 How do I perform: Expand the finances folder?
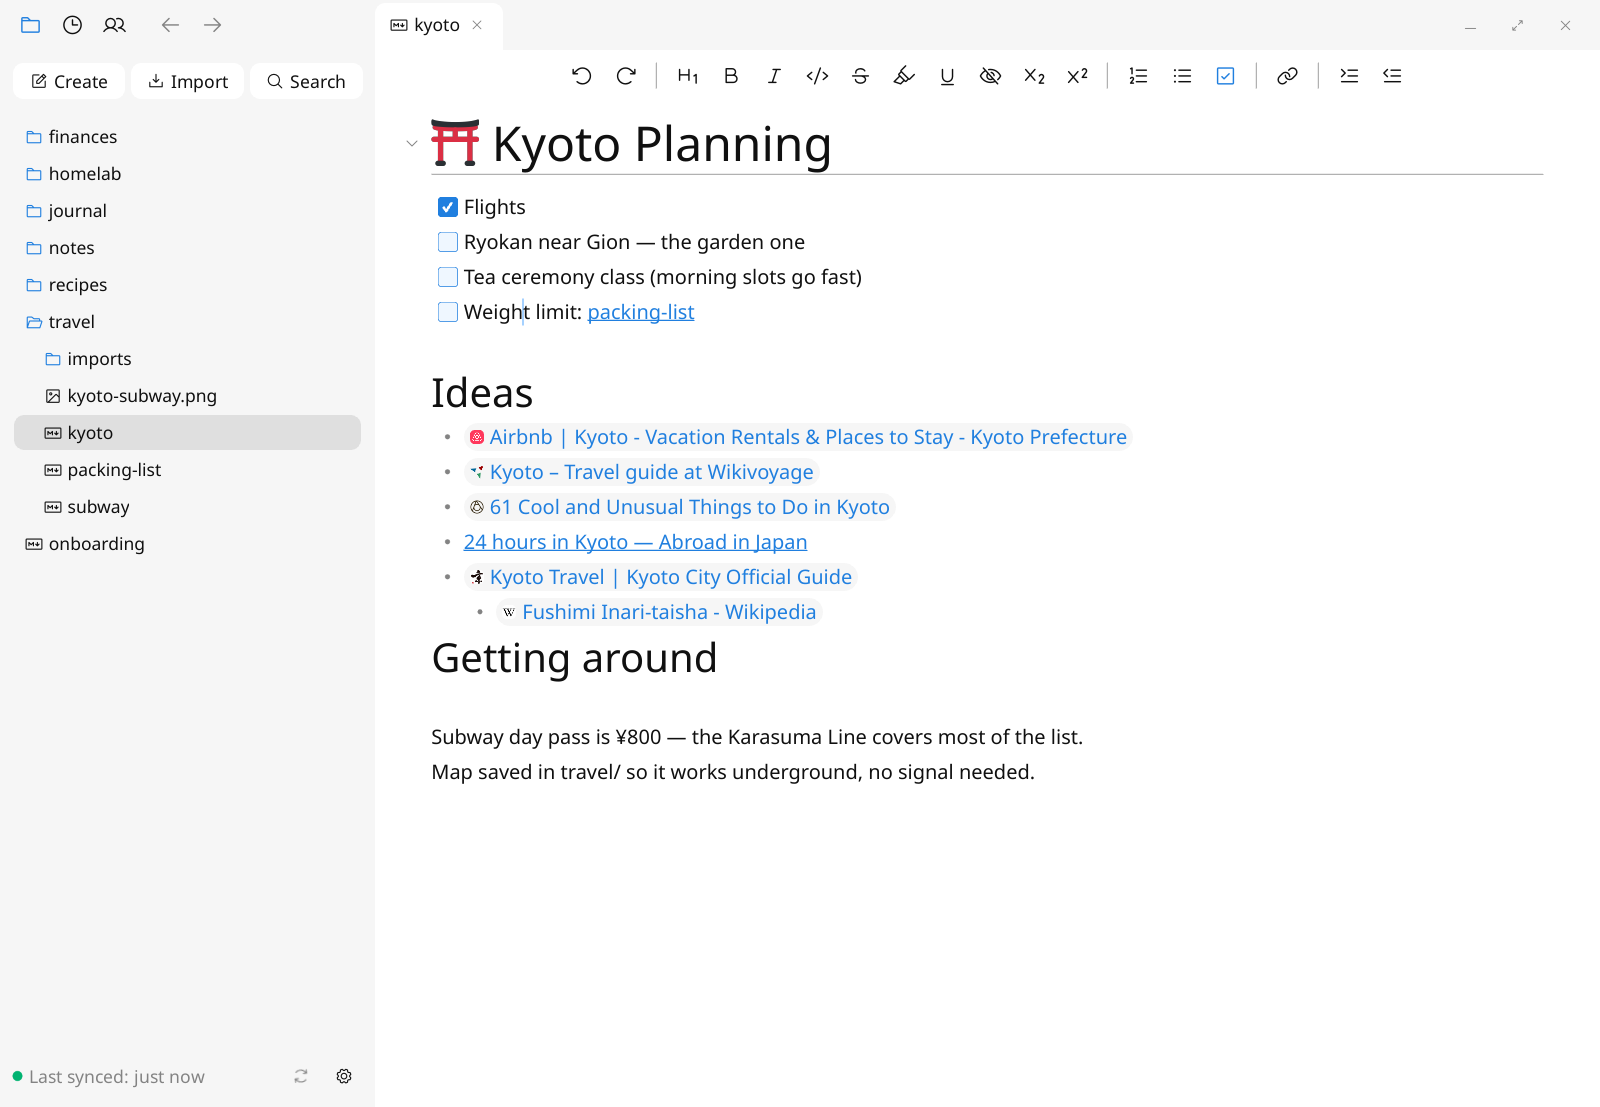click(187, 137)
